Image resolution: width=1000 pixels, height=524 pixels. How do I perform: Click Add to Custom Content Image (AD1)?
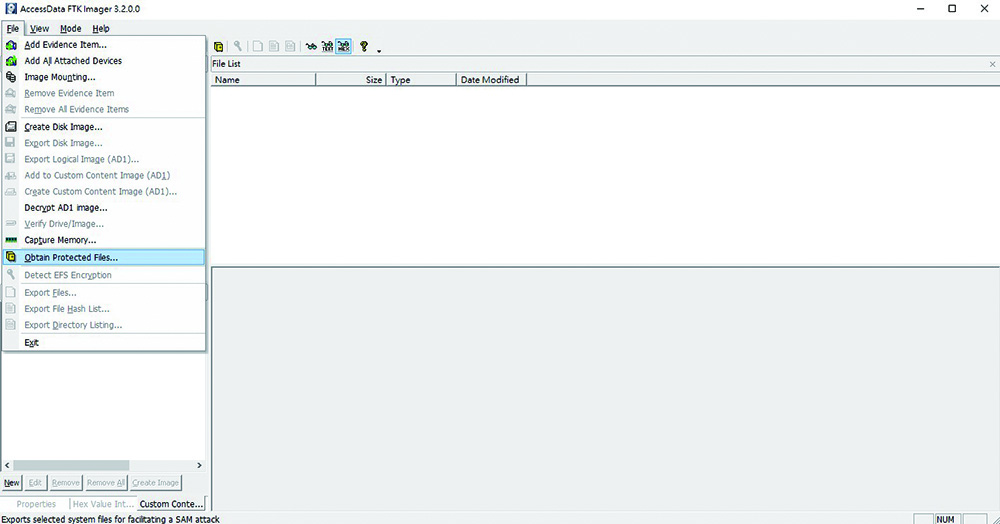(104, 175)
